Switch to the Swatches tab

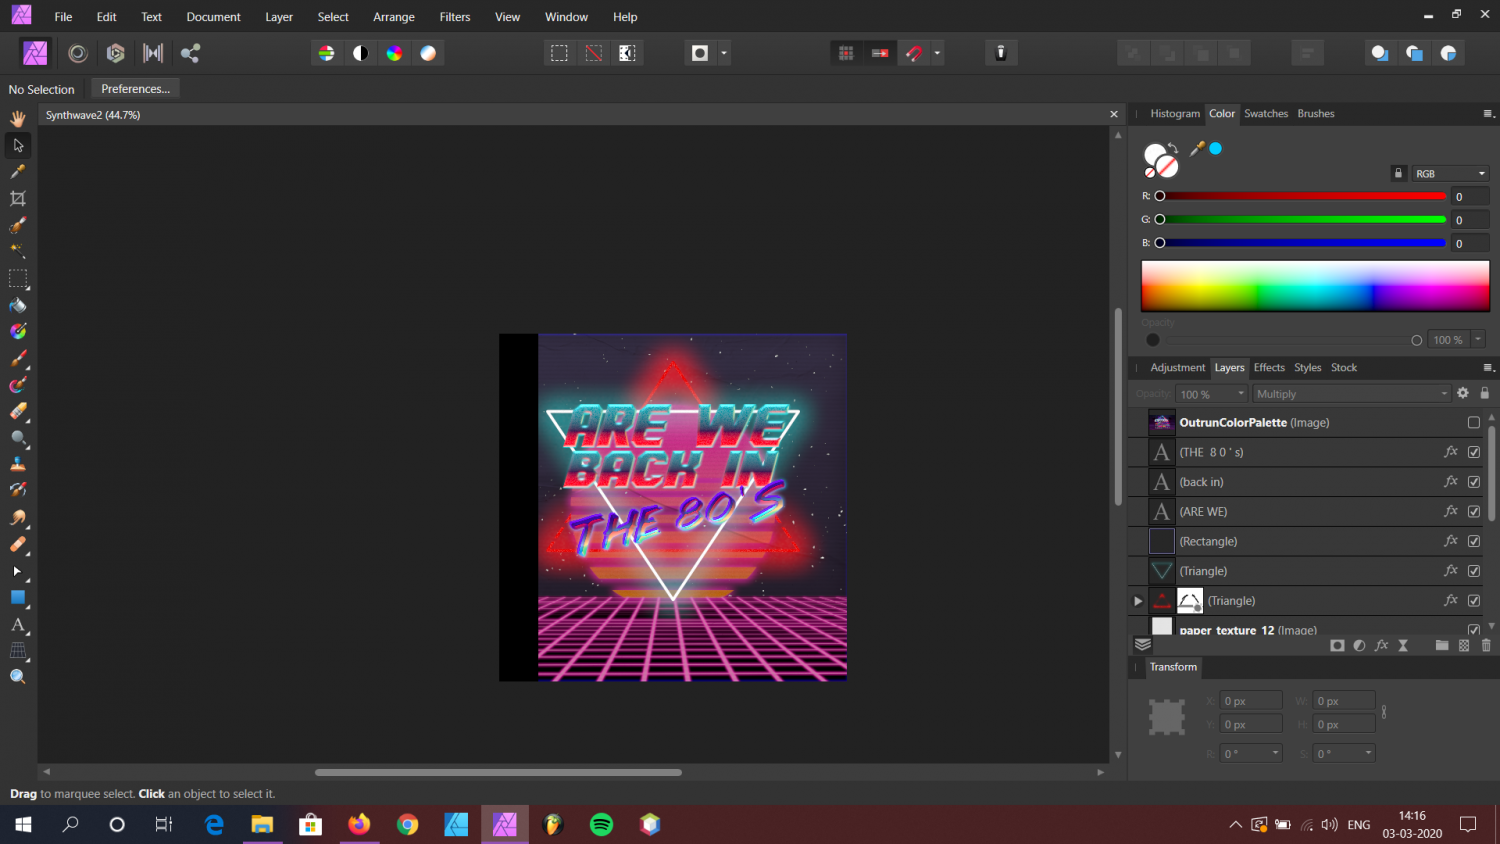click(1266, 113)
